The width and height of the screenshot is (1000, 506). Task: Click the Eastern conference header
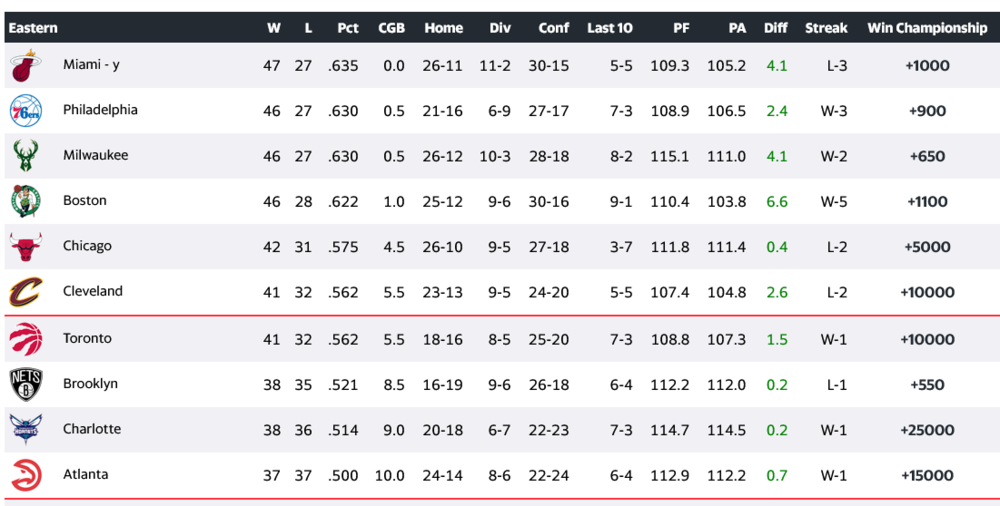(33, 28)
